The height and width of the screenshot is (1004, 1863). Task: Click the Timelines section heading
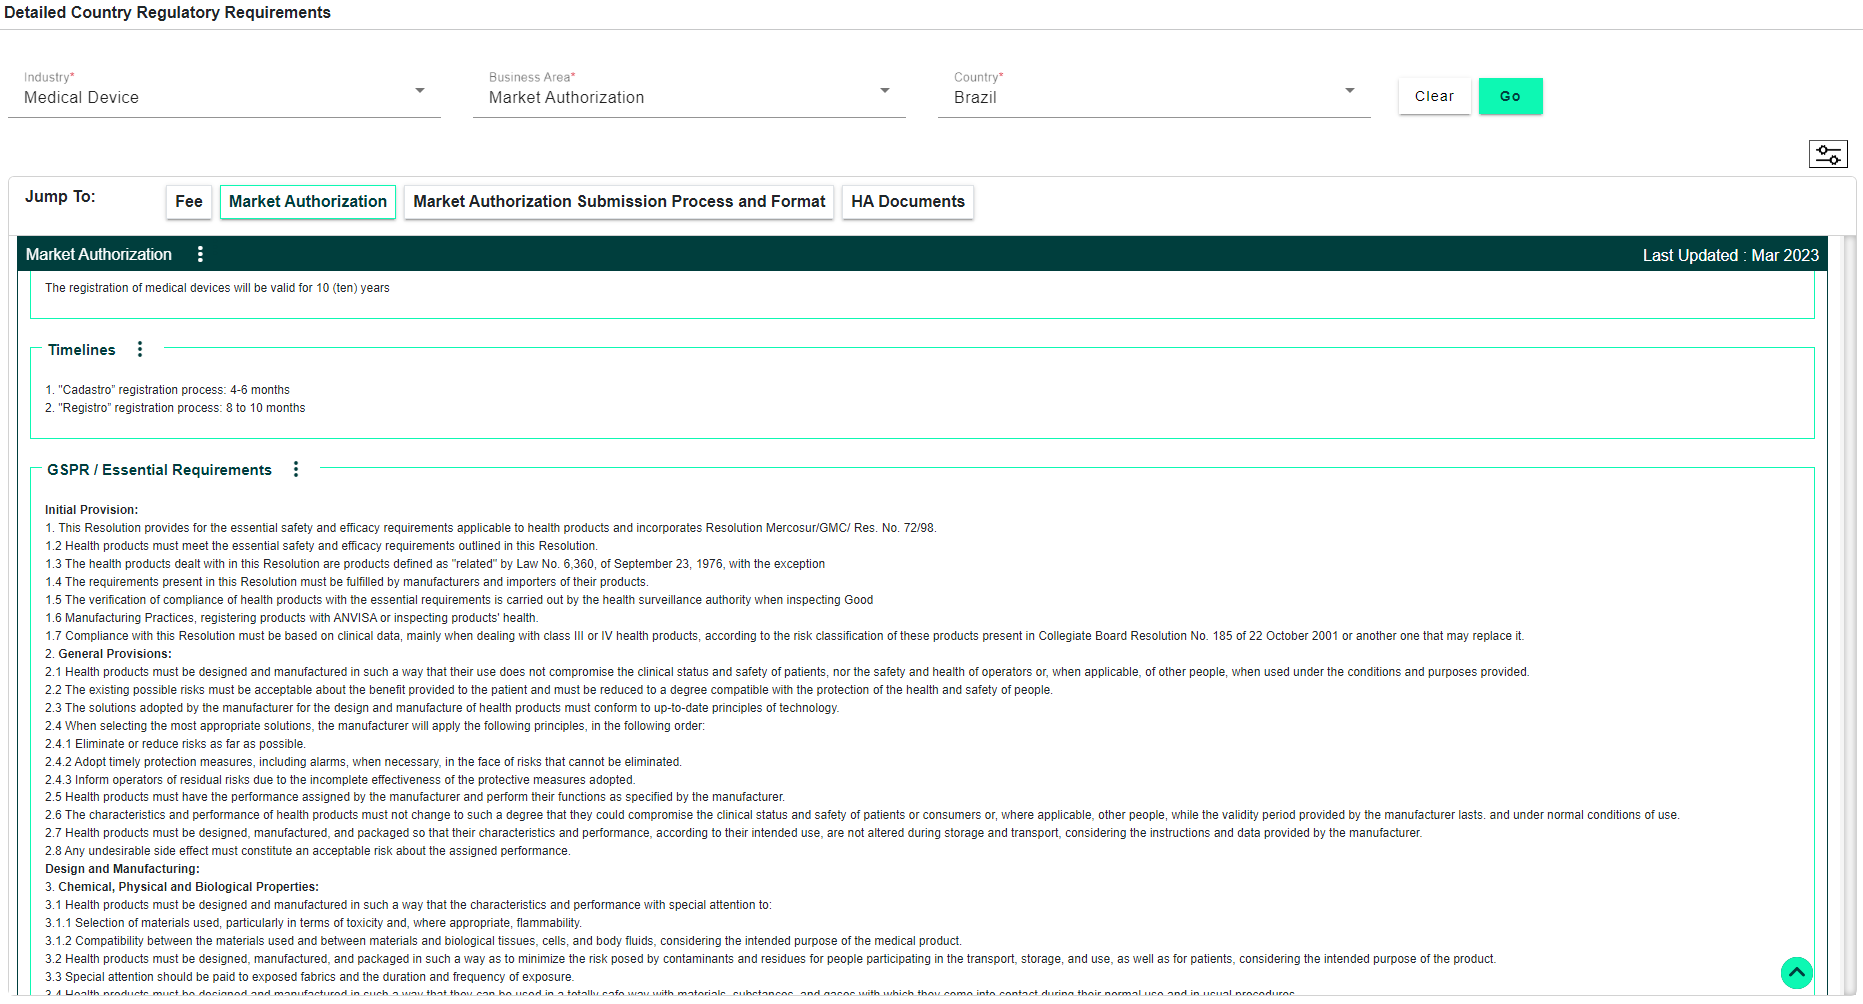[x=82, y=350]
